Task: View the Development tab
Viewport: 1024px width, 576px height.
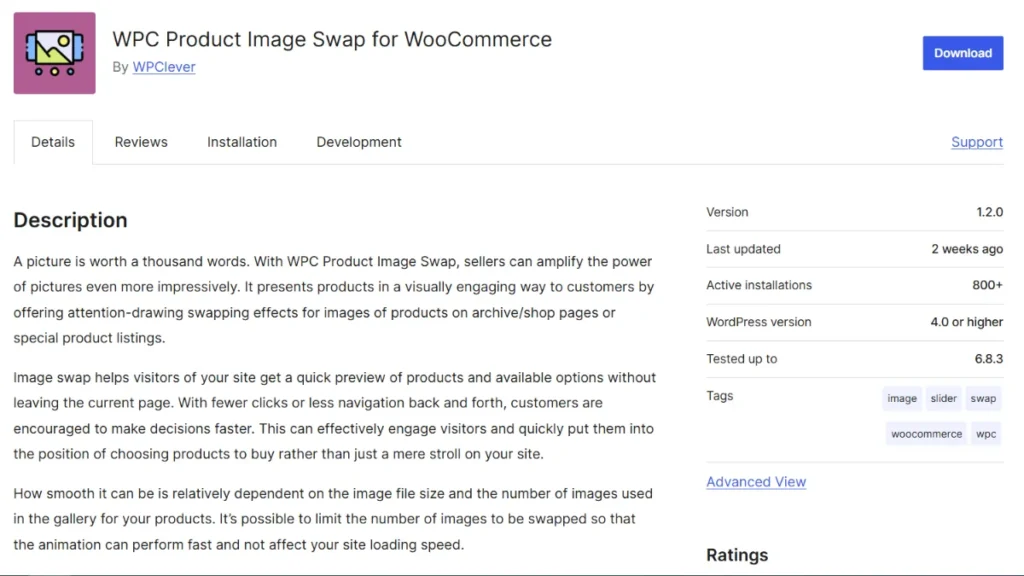Action: pyautogui.click(x=358, y=142)
